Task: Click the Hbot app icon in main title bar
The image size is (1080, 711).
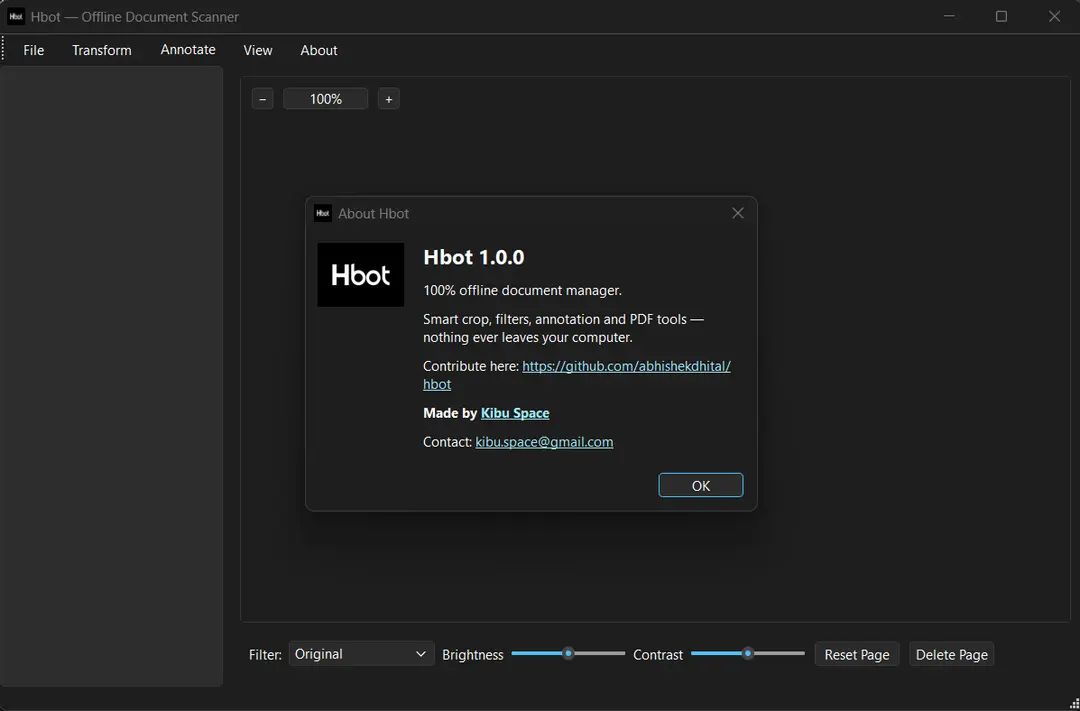Action: (x=16, y=17)
